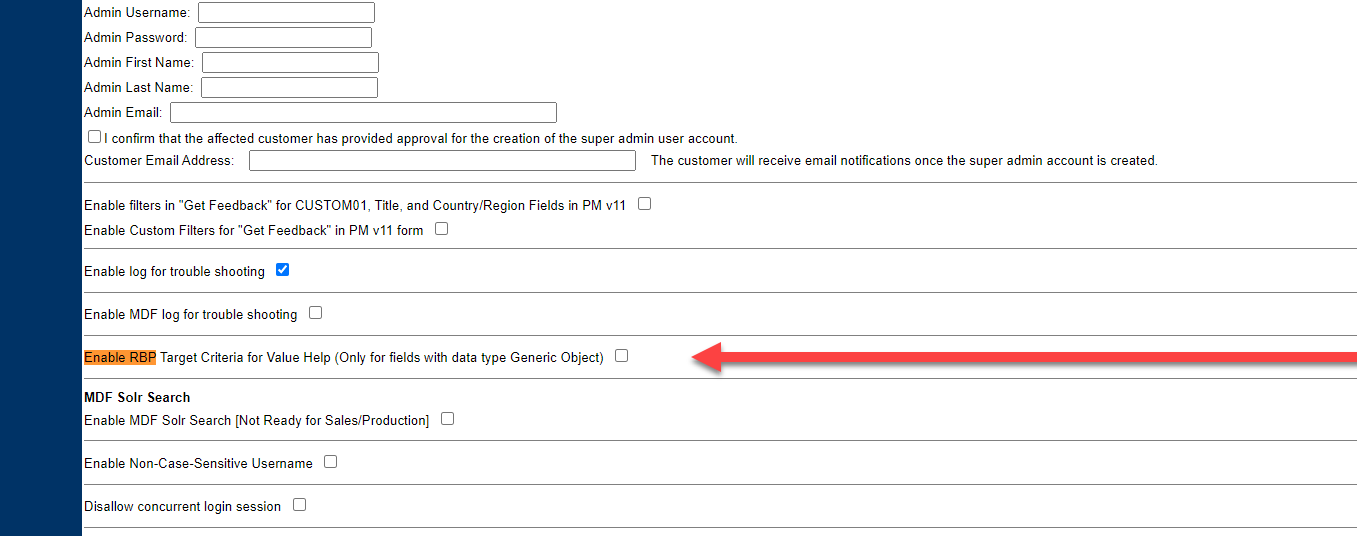
Task: Uncheck Enable log for trouble shooting
Action: [x=282, y=270]
